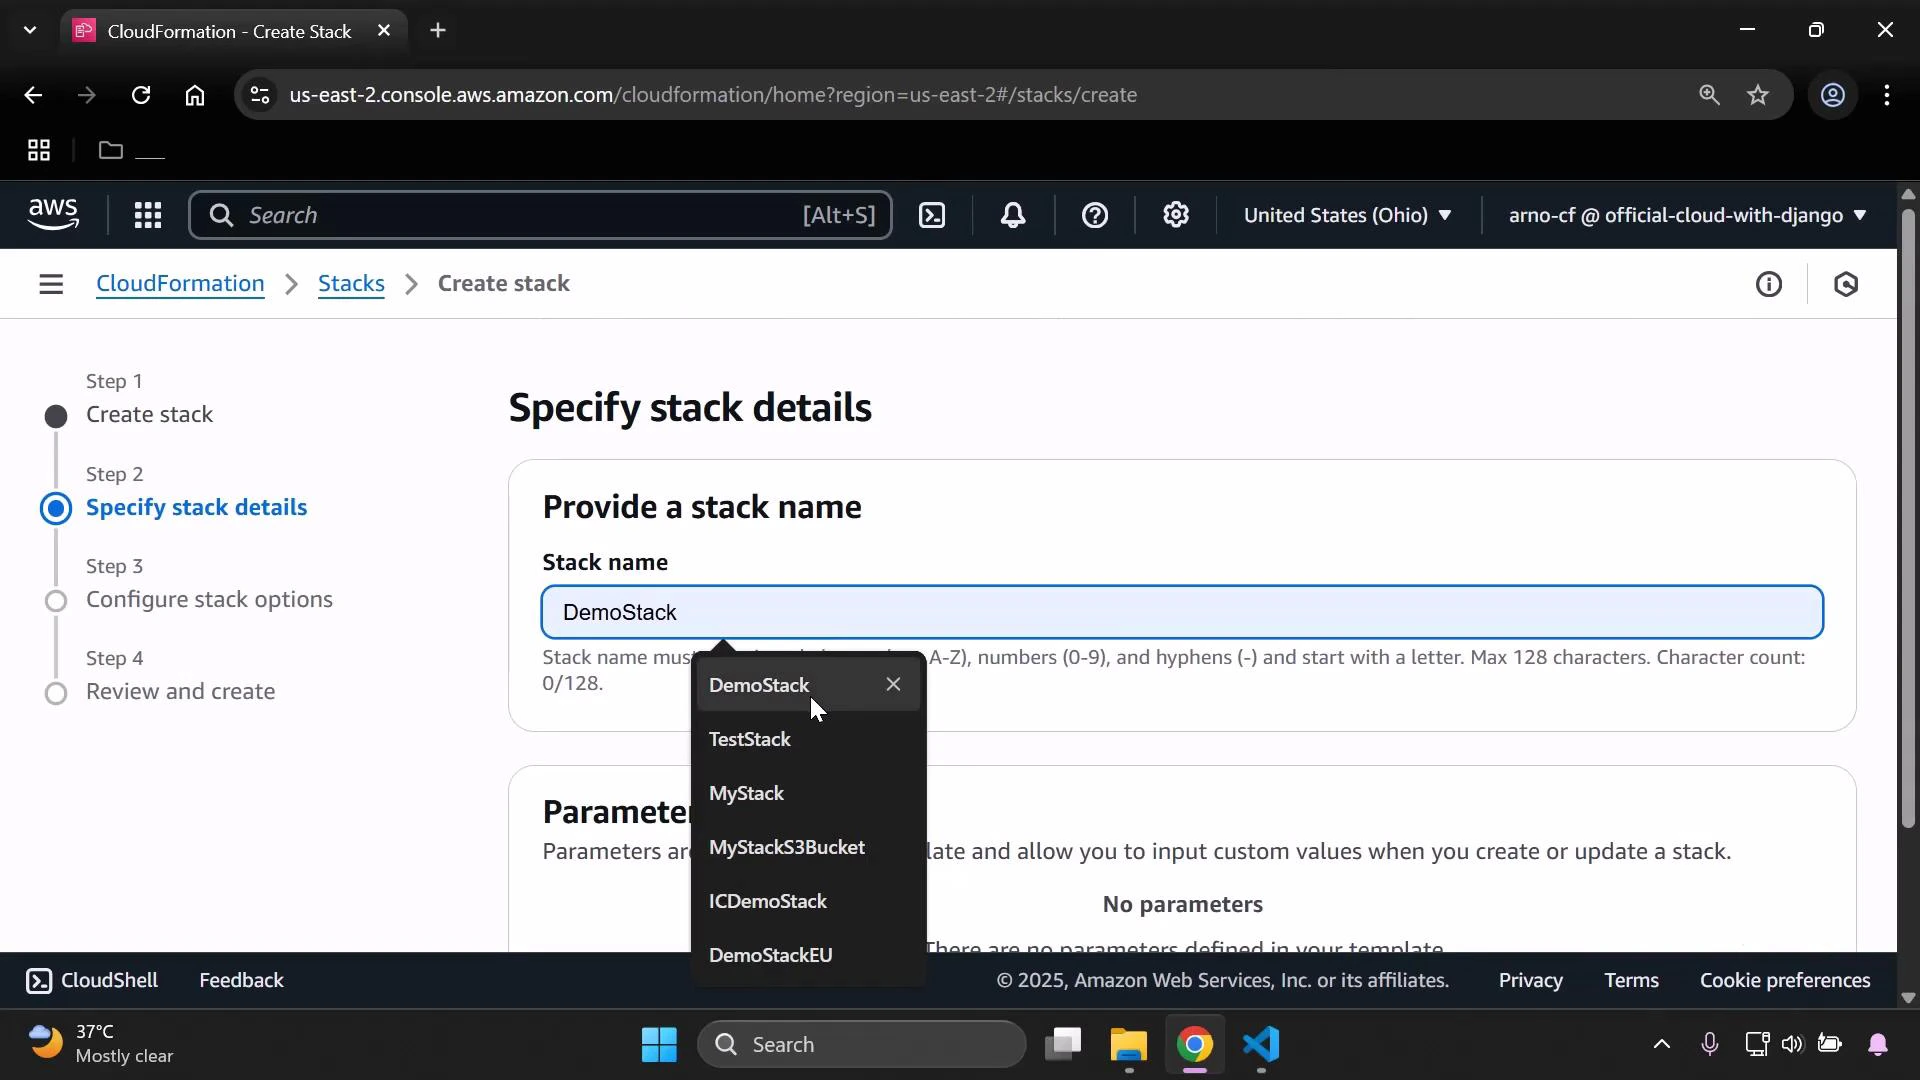The width and height of the screenshot is (1920, 1080).
Task: Open the CloudFormation hamburger navigation menu
Action: 51,284
